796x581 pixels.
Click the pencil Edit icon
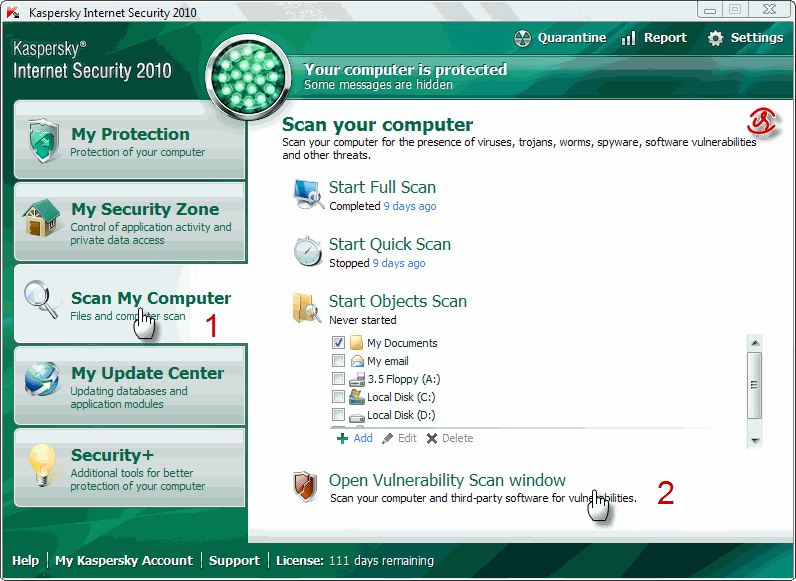(x=387, y=438)
